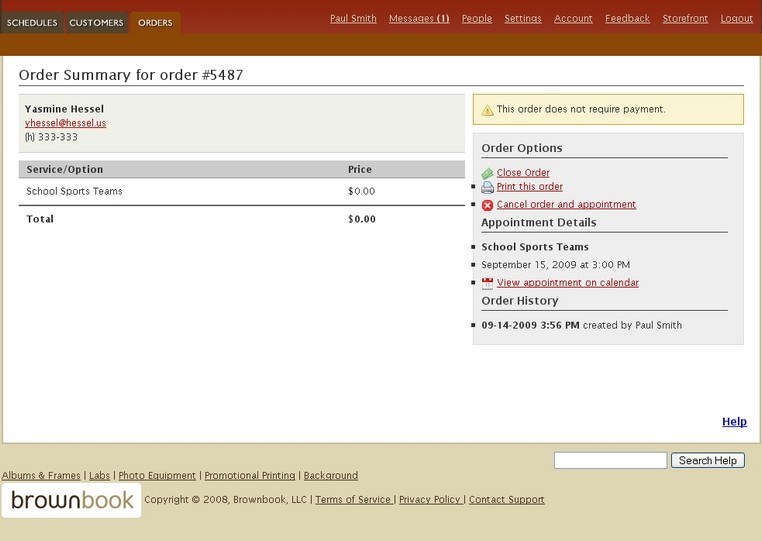Click the Search Help button

[708, 460]
